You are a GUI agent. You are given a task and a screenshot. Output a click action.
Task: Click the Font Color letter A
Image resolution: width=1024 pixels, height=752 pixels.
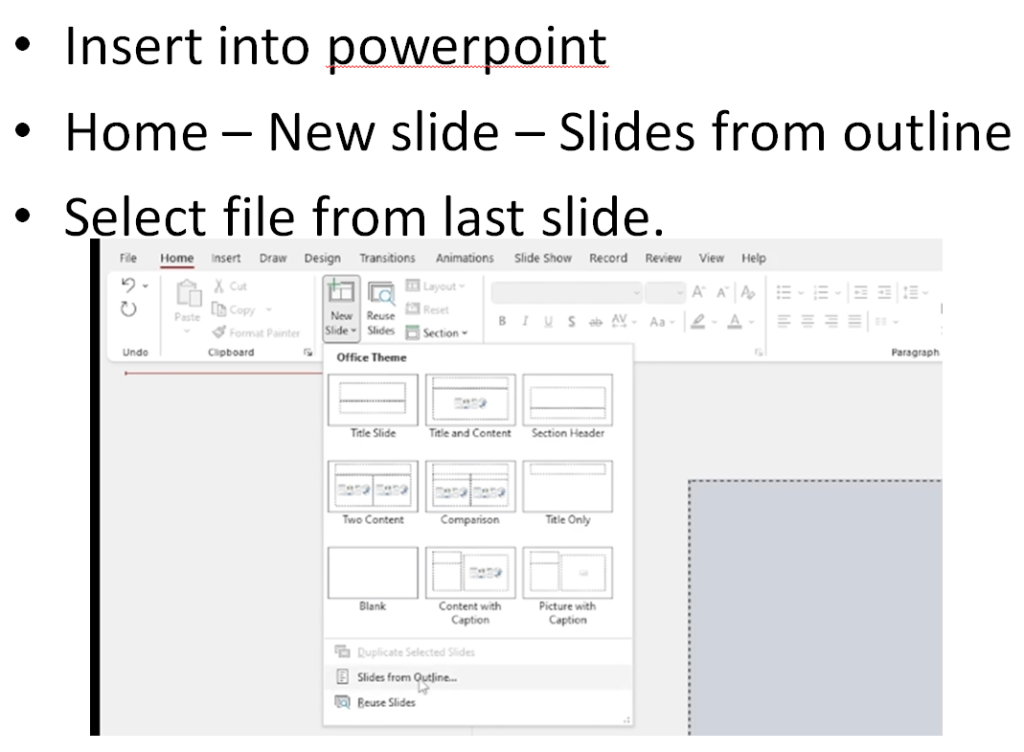(x=735, y=321)
